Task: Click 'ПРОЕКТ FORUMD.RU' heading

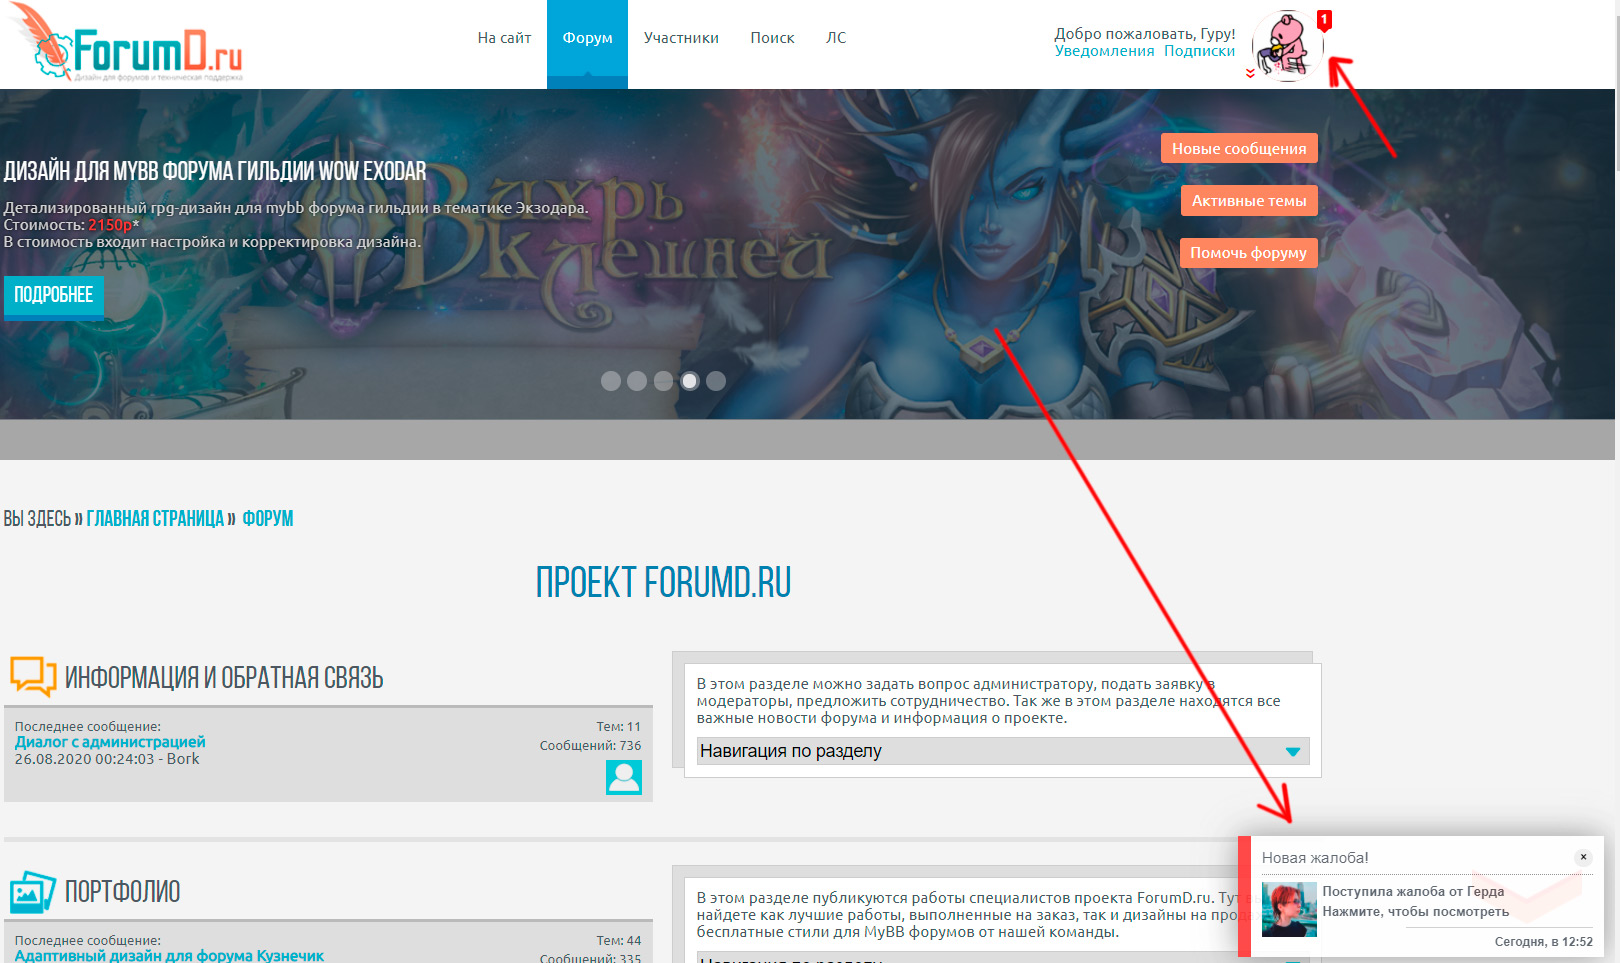Action: [663, 582]
